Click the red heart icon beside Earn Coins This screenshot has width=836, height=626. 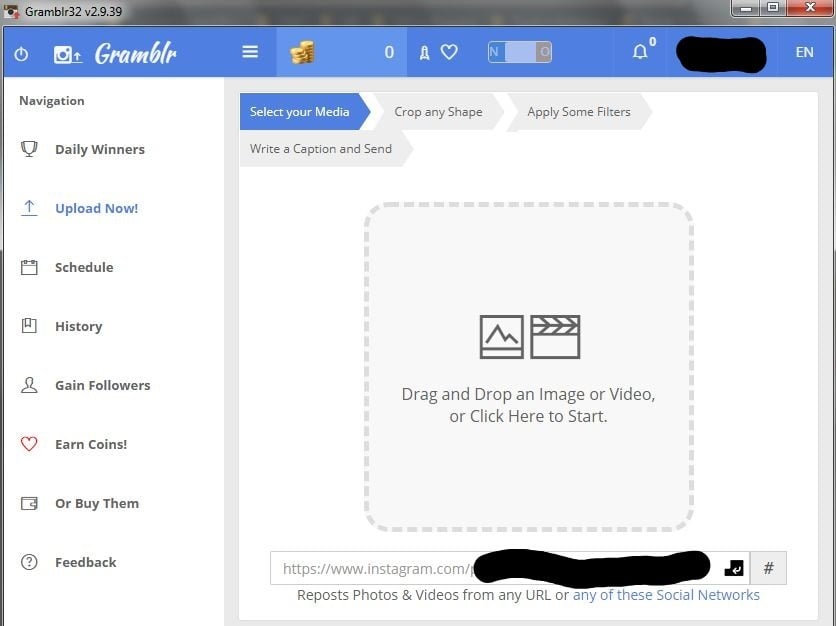[29, 444]
